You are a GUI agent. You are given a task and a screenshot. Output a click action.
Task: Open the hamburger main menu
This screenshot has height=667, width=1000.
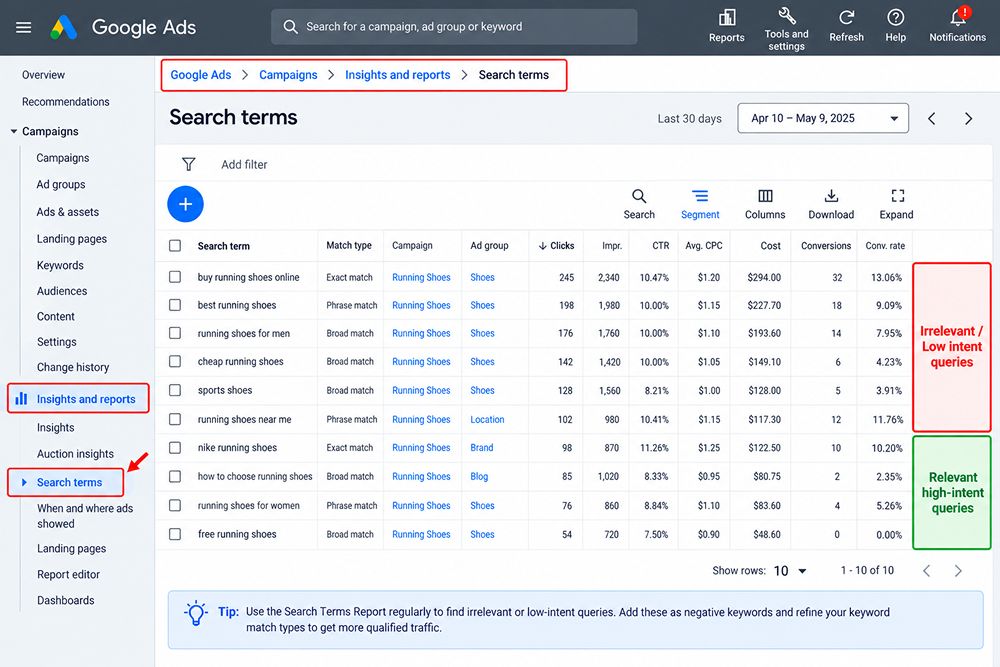pyautogui.click(x=24, y=27)
